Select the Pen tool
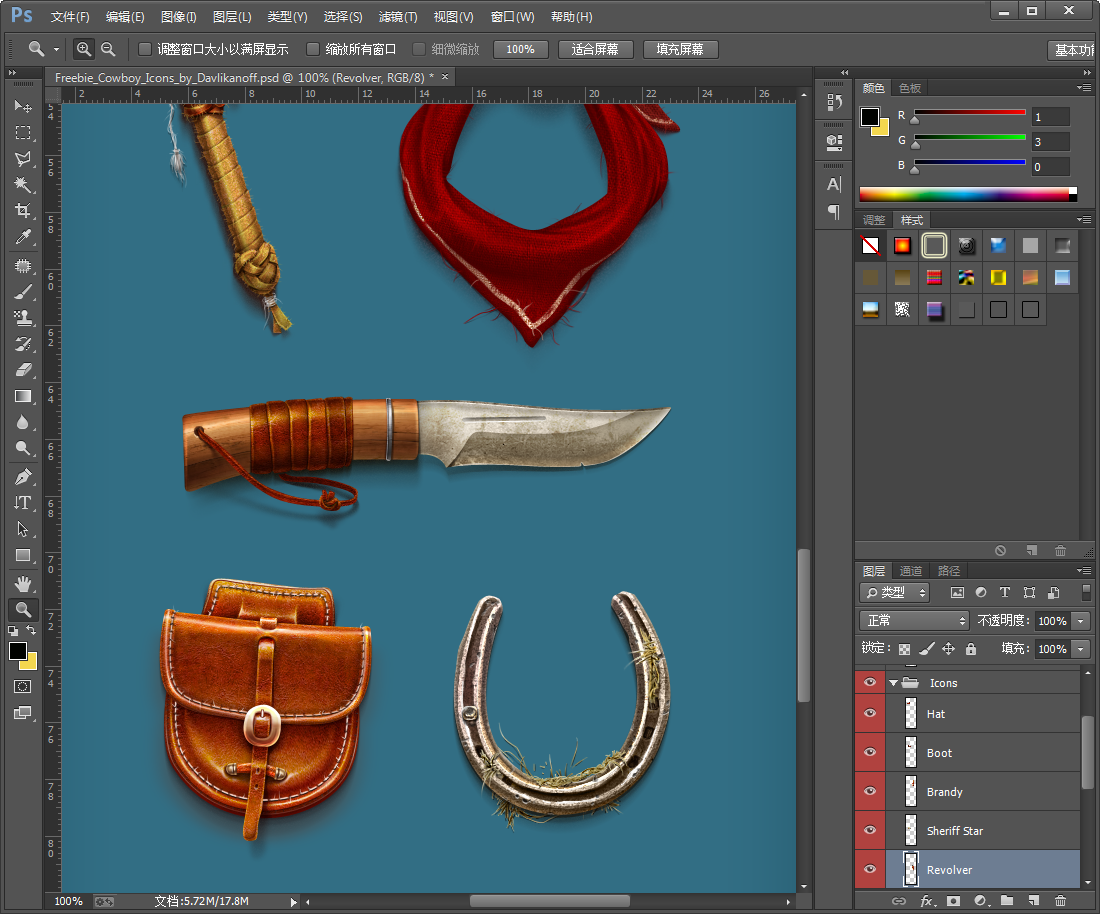This screenshot has height=914, width=1100. [22, 477]
